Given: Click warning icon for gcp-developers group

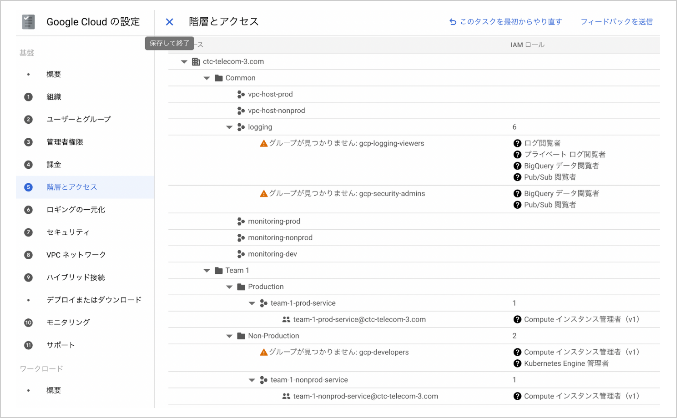Looking at the screenshot, I should (x=263, y=352).
